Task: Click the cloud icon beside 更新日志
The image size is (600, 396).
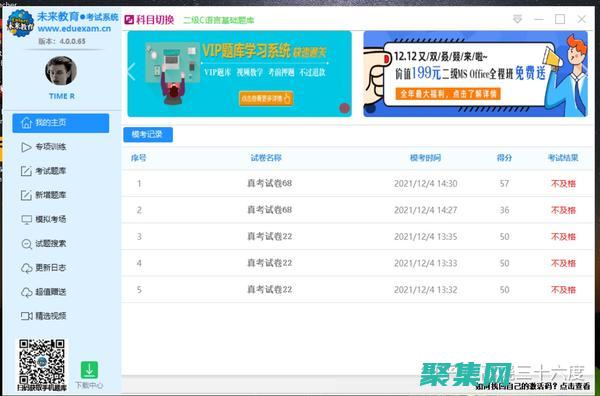Action: tap(26, 268)
